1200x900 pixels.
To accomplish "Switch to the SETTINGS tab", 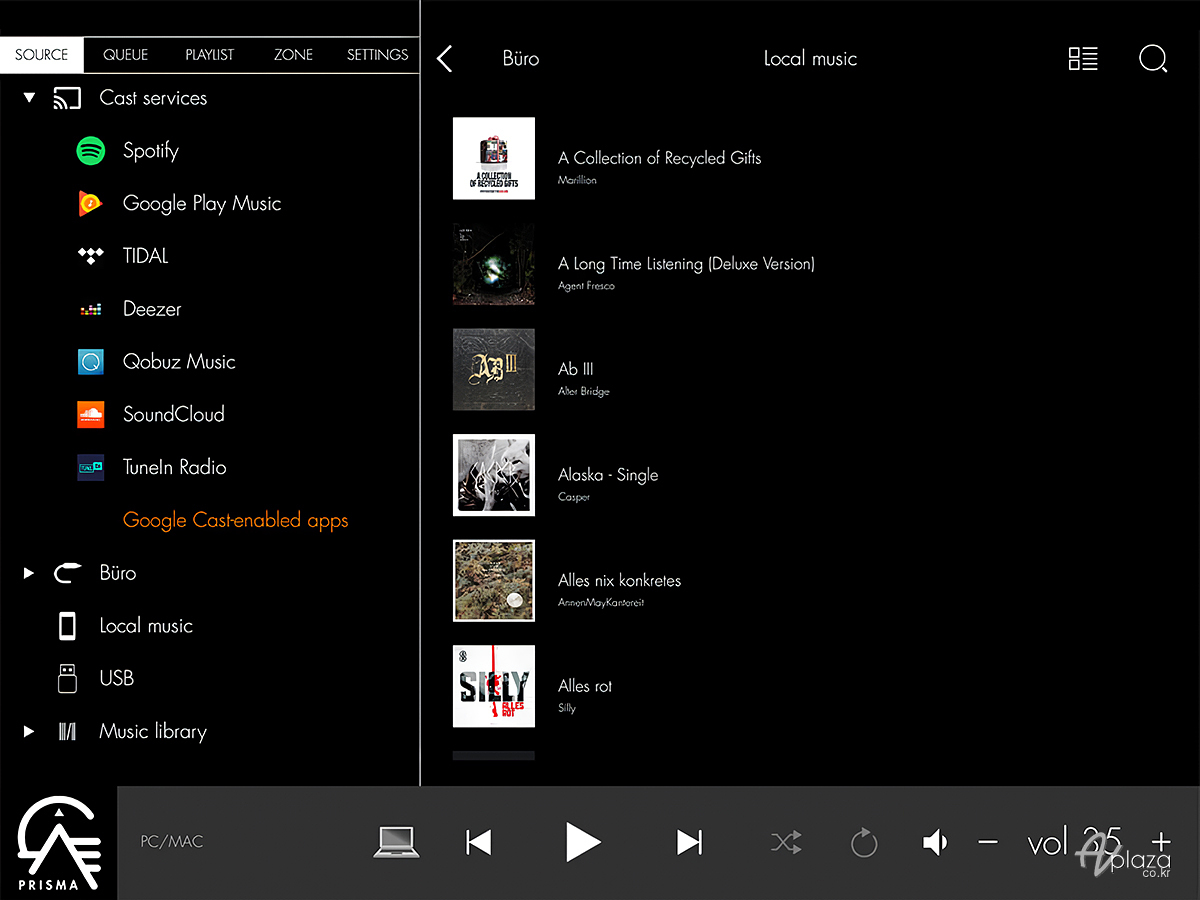I will tap(378, 55).
